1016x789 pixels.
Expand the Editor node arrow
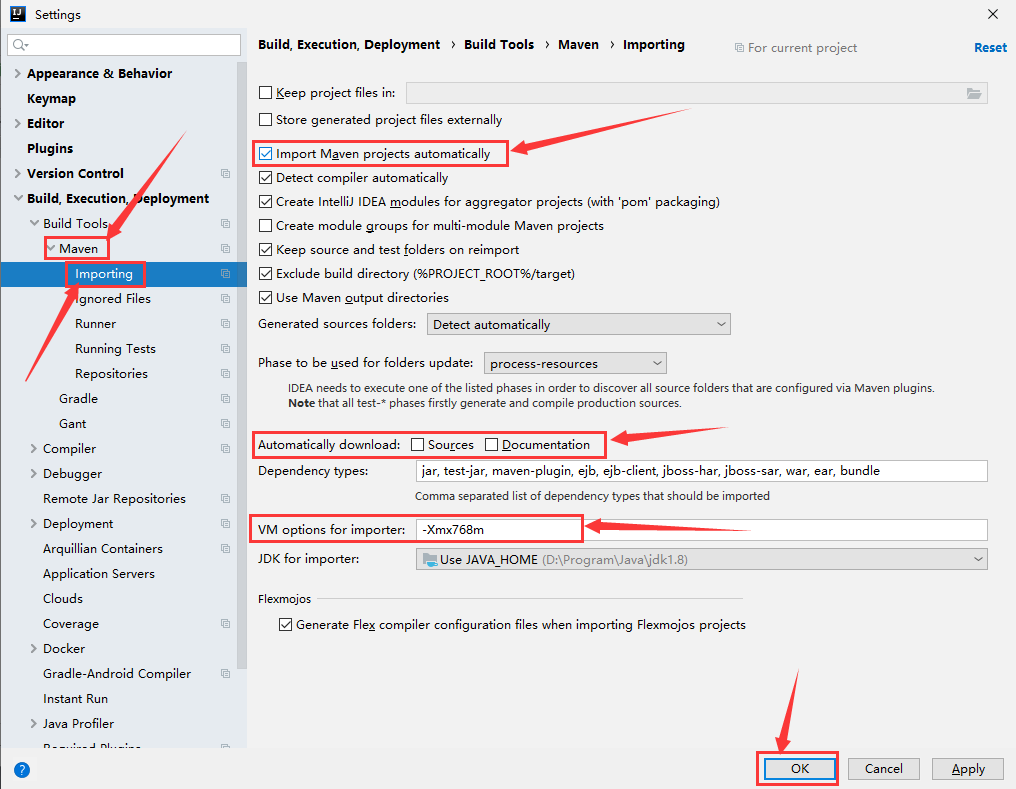click(x=17, y=124)
